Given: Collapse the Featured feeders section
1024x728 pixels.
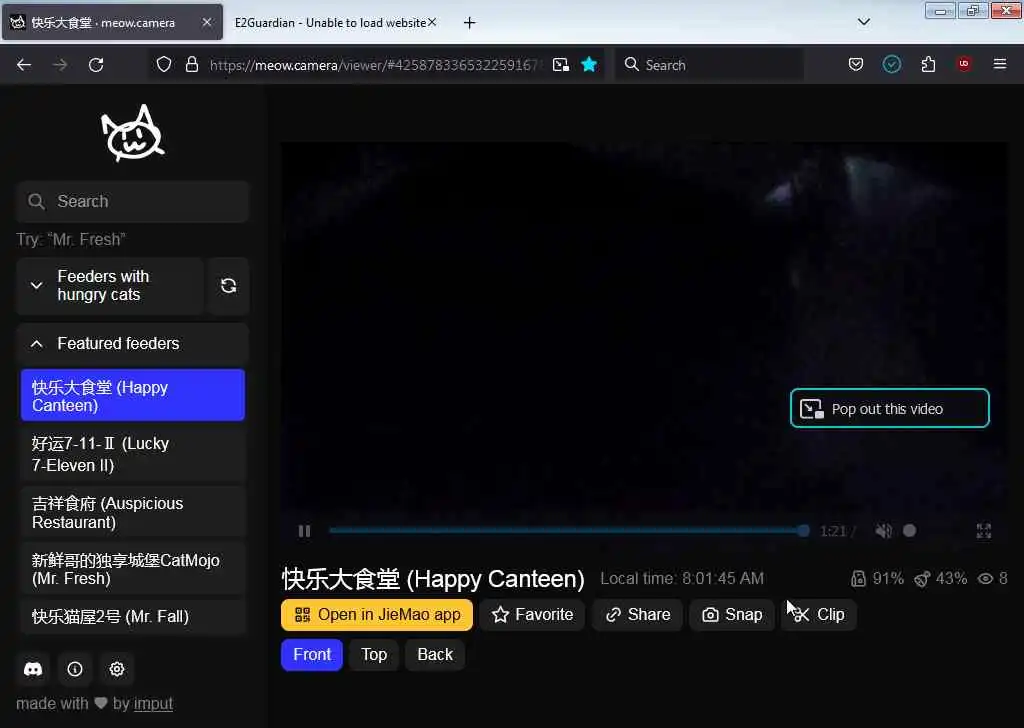Looking at the screenshot, I should [133, 343].
